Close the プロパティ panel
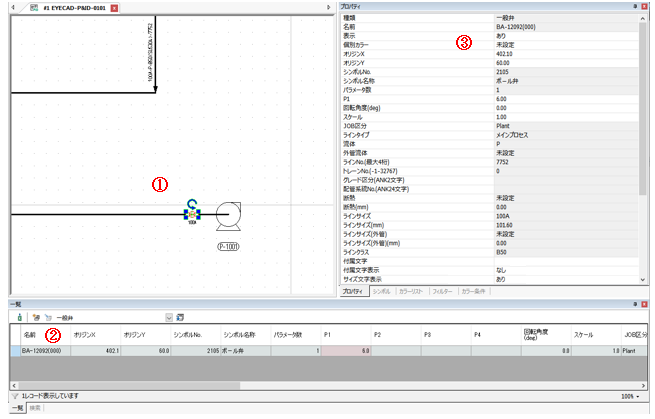The height and width of the screenshot is (419, 655). (644, 6)
